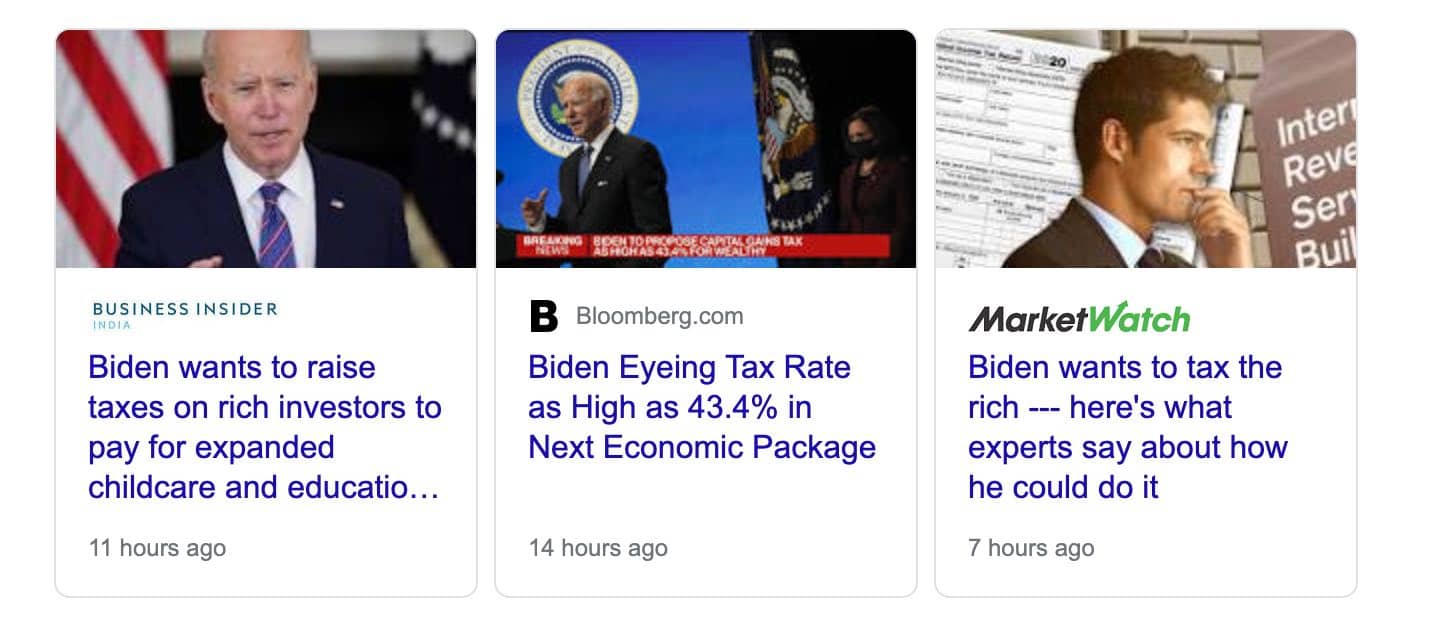Click the tax form in the MarketWatch thumbnail
The width and height of the screenshot is (1446, 618).
(x=1000, y=150)
